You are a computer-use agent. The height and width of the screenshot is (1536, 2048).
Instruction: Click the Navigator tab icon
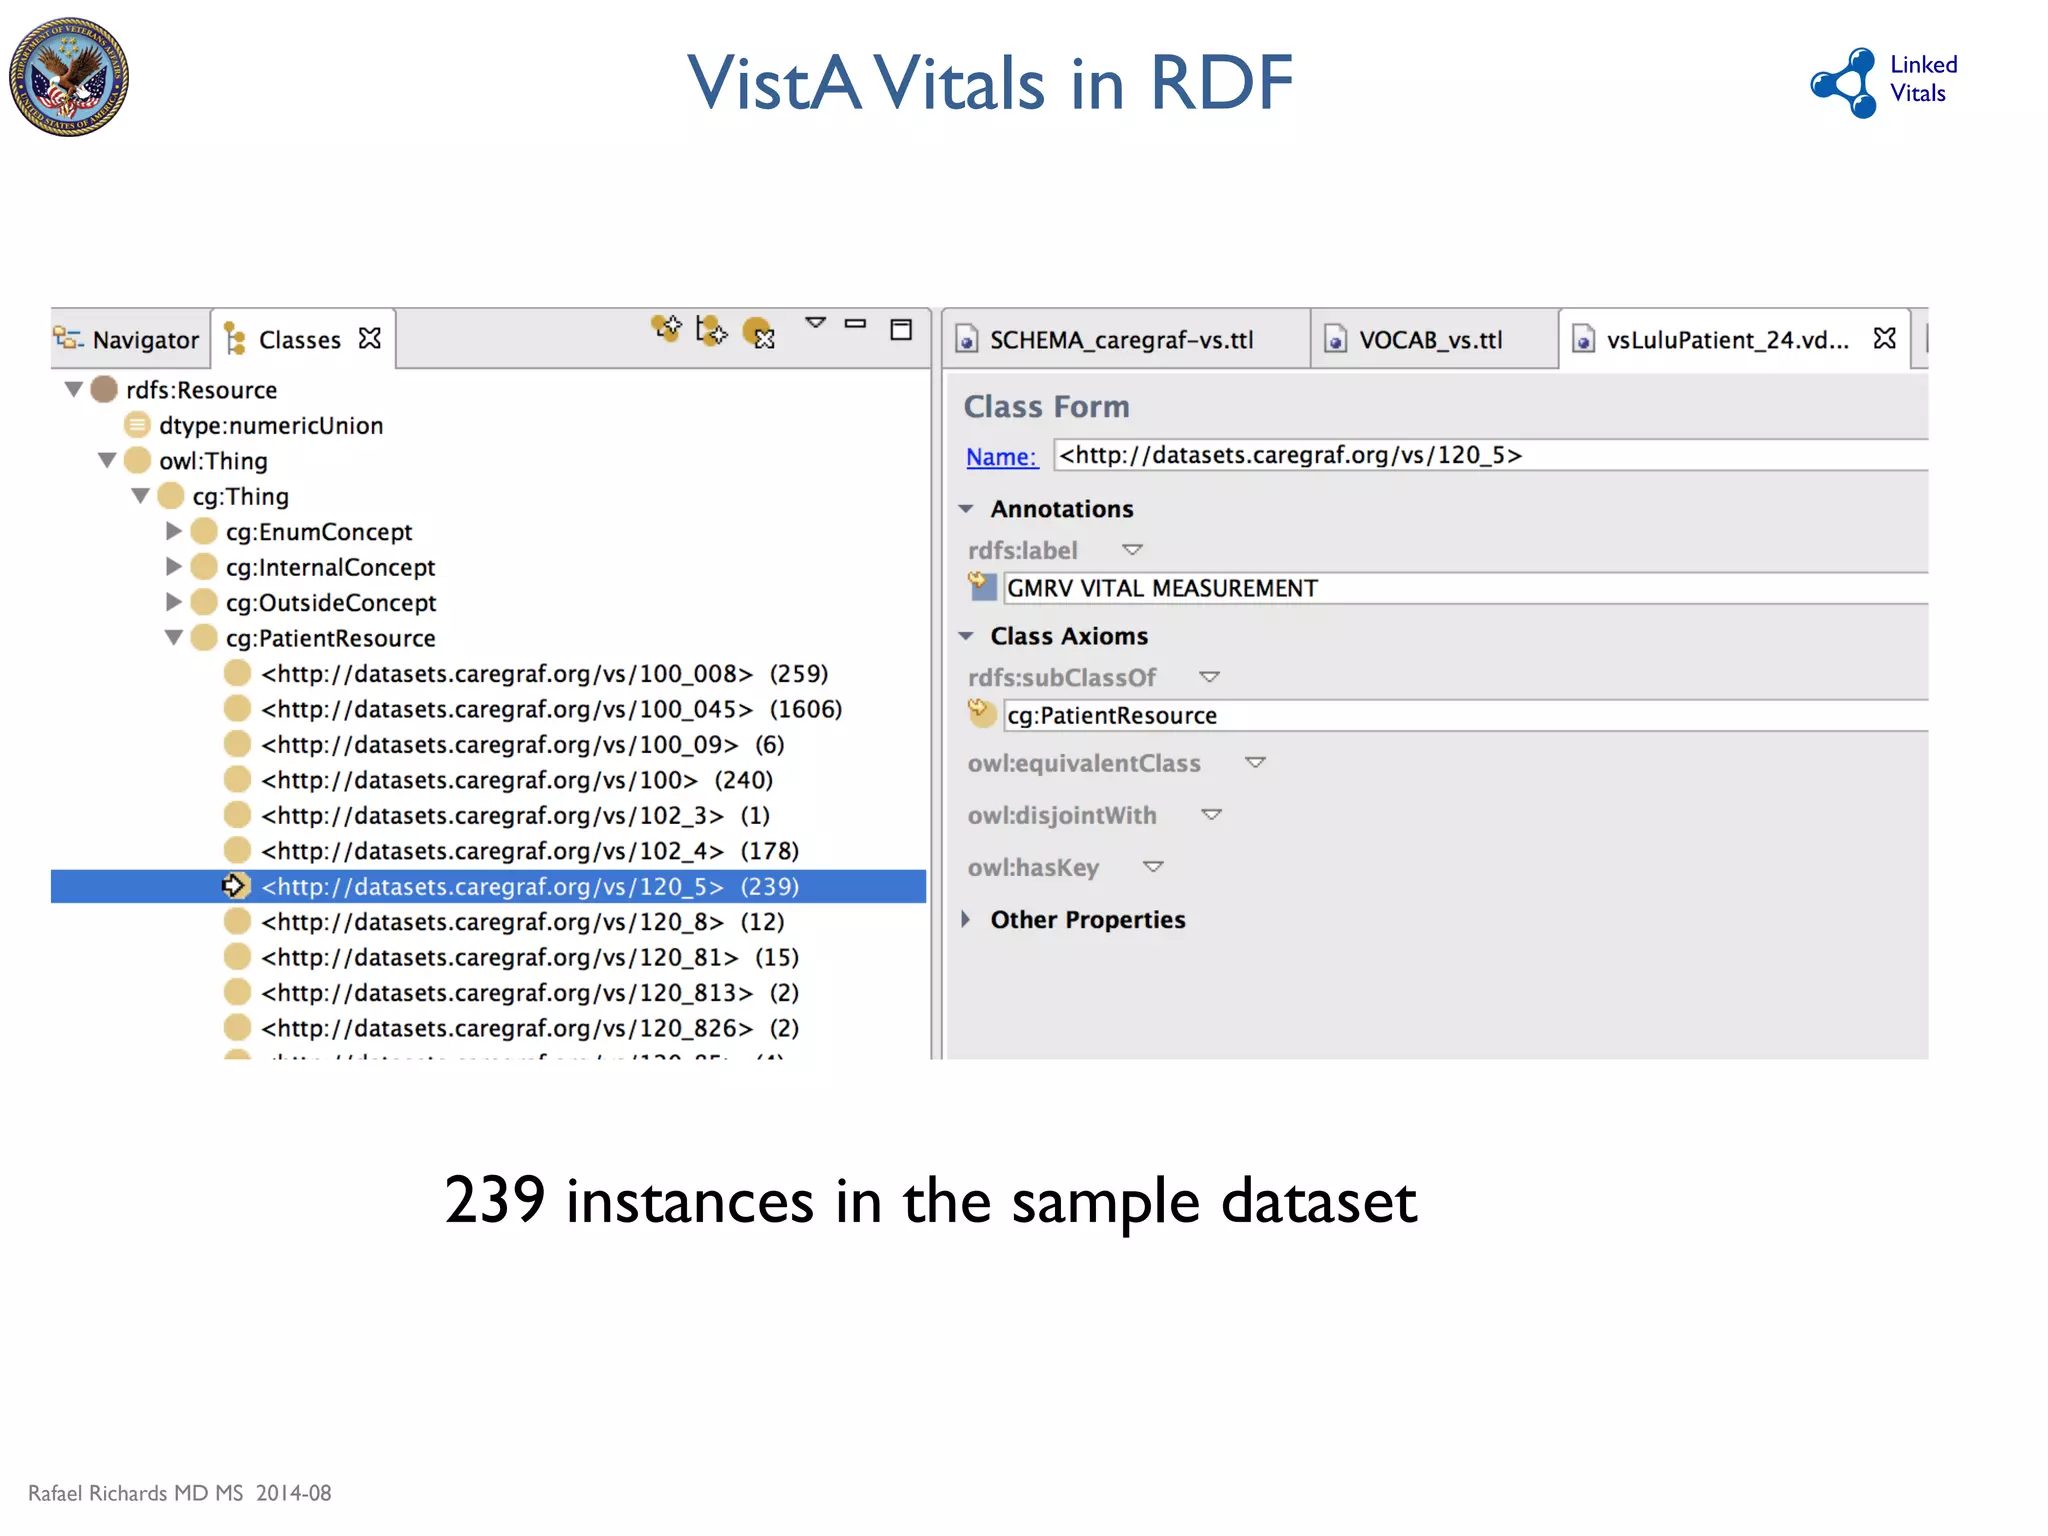click(x=68, y=339)
